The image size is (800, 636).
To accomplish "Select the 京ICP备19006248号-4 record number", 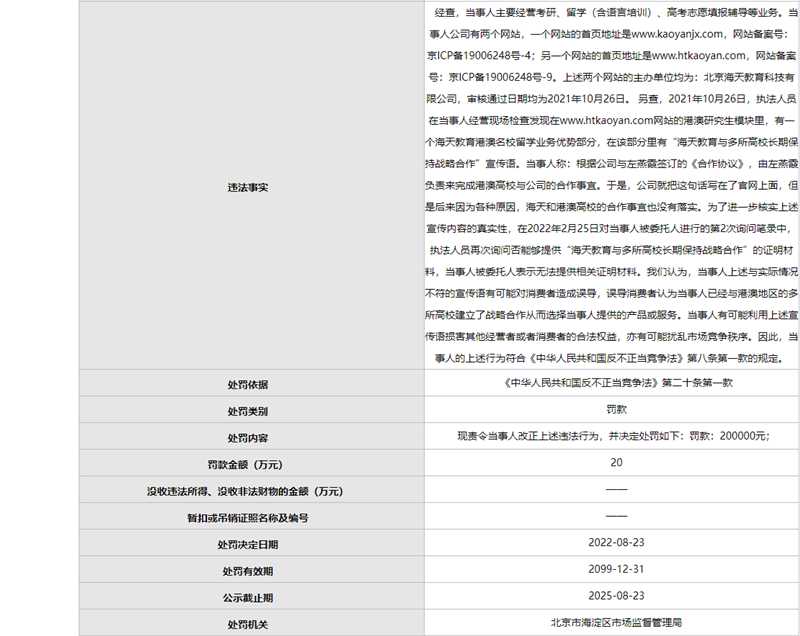I will tap(479, 56).
